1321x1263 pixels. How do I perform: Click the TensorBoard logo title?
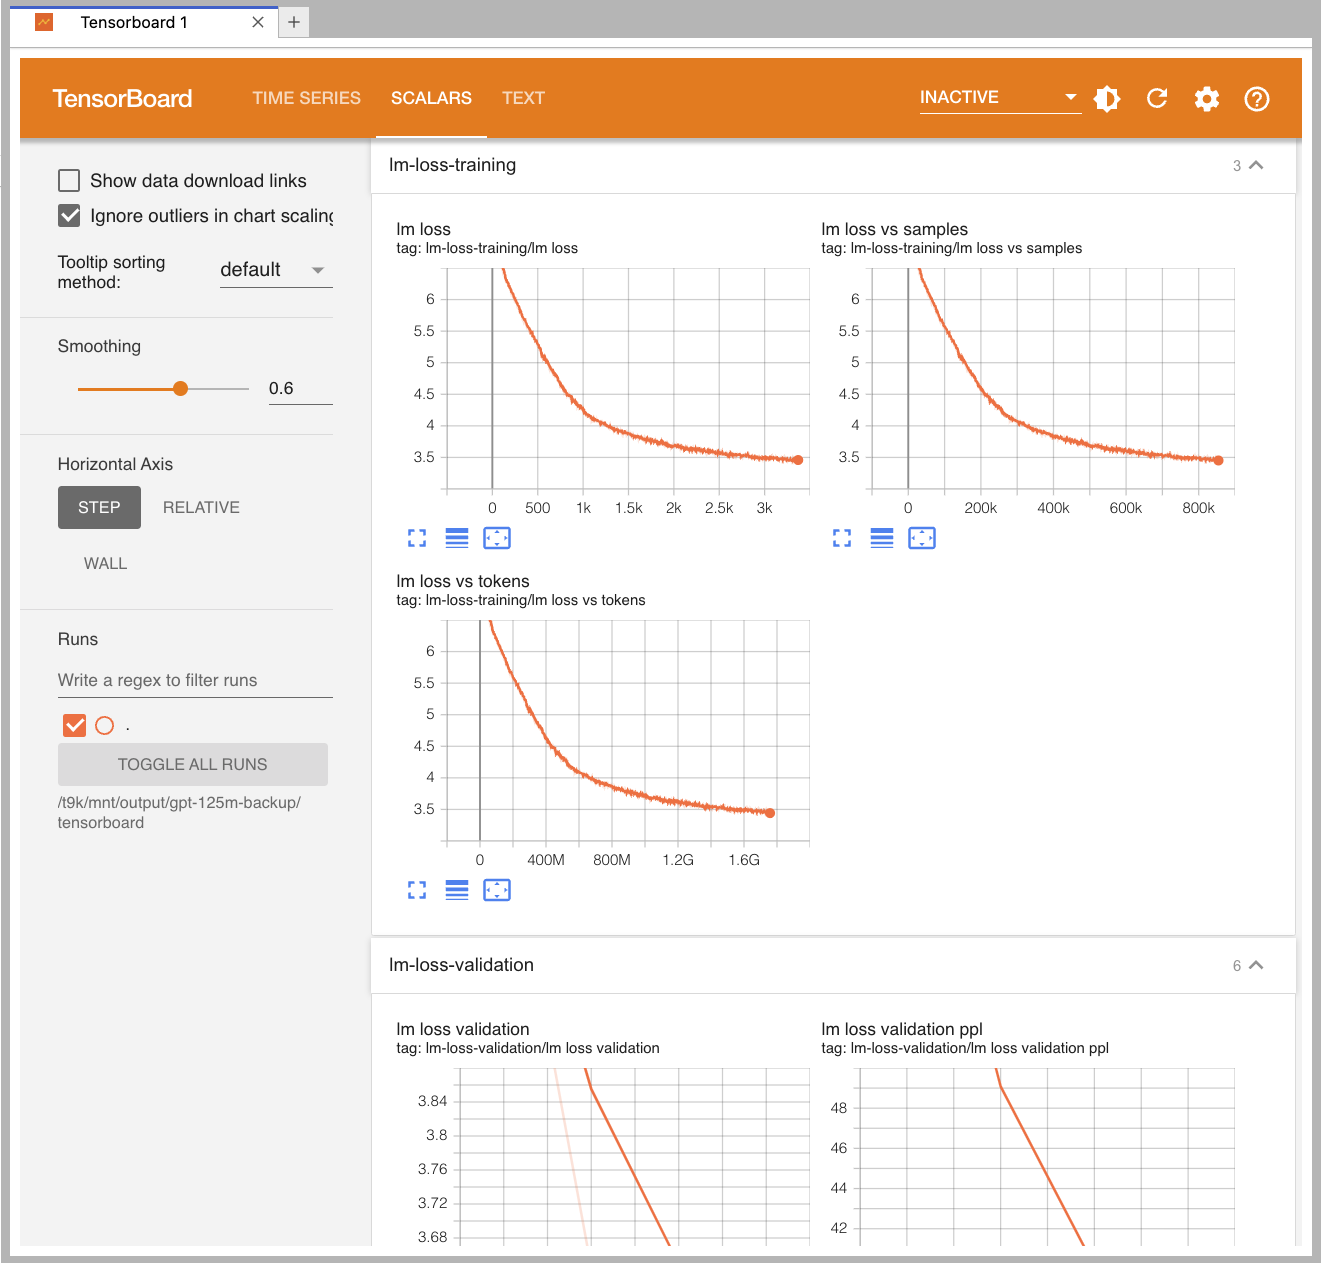tap(122, 98)
